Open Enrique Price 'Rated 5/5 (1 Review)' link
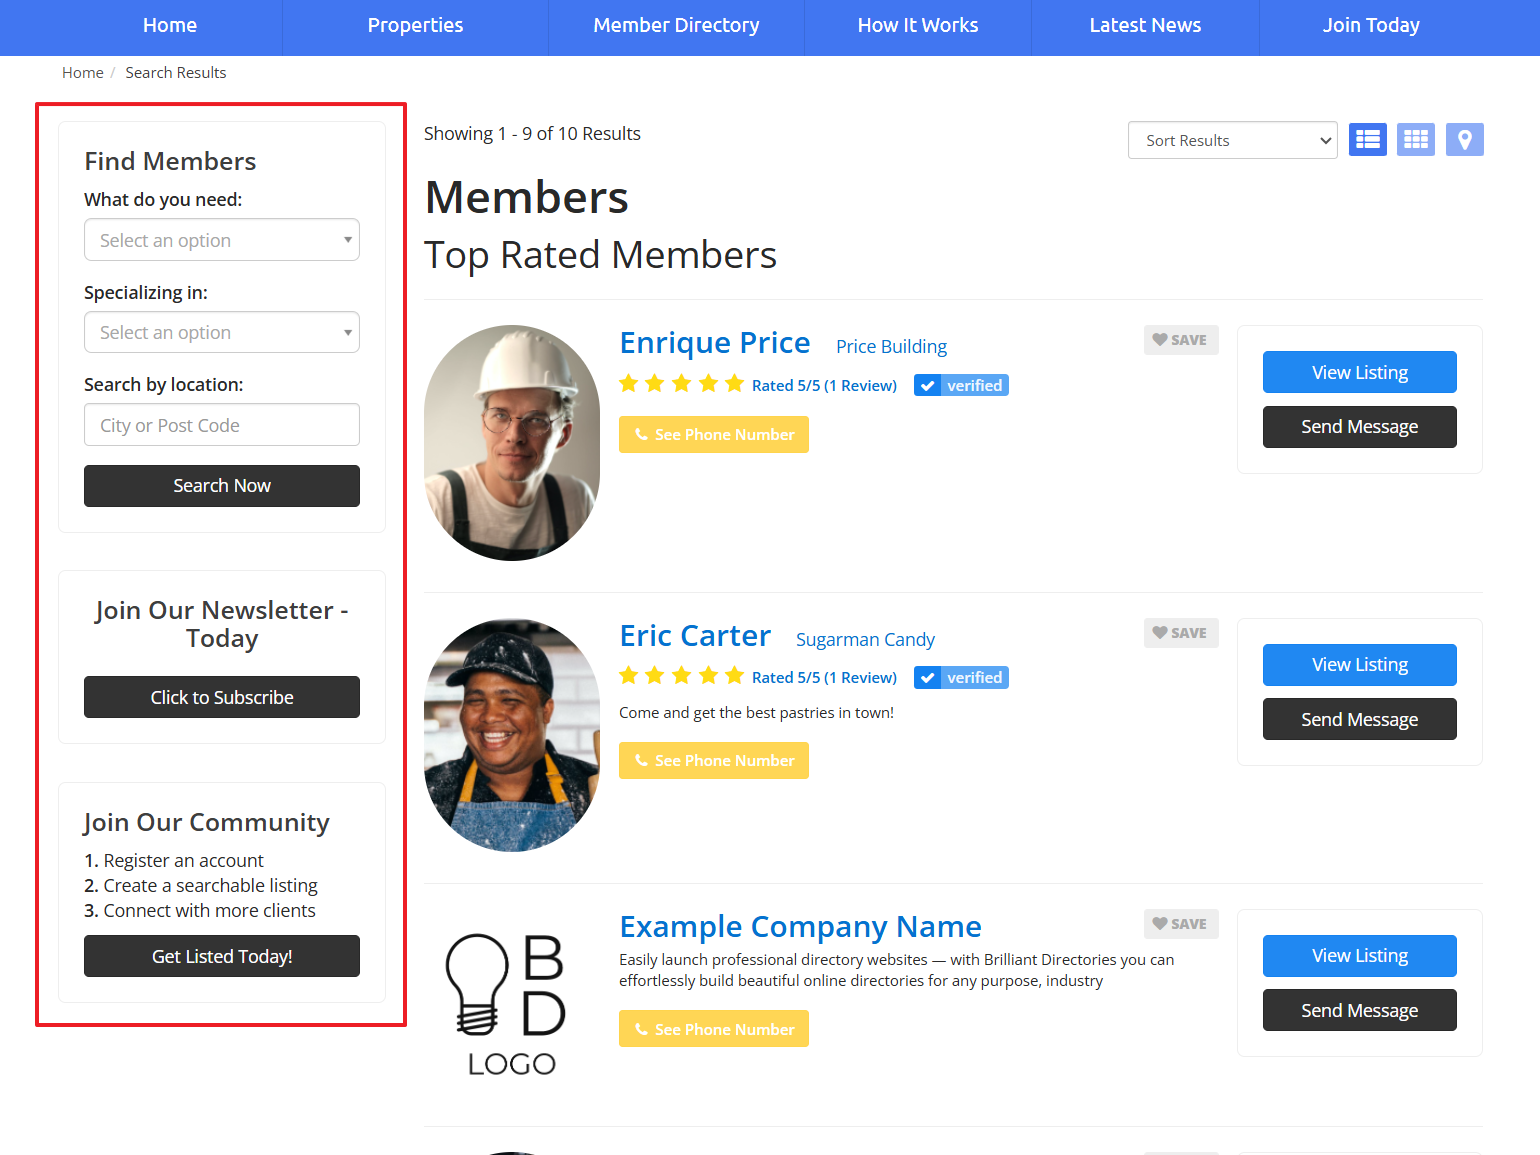1540x1155 pixels. click(824, 386)
